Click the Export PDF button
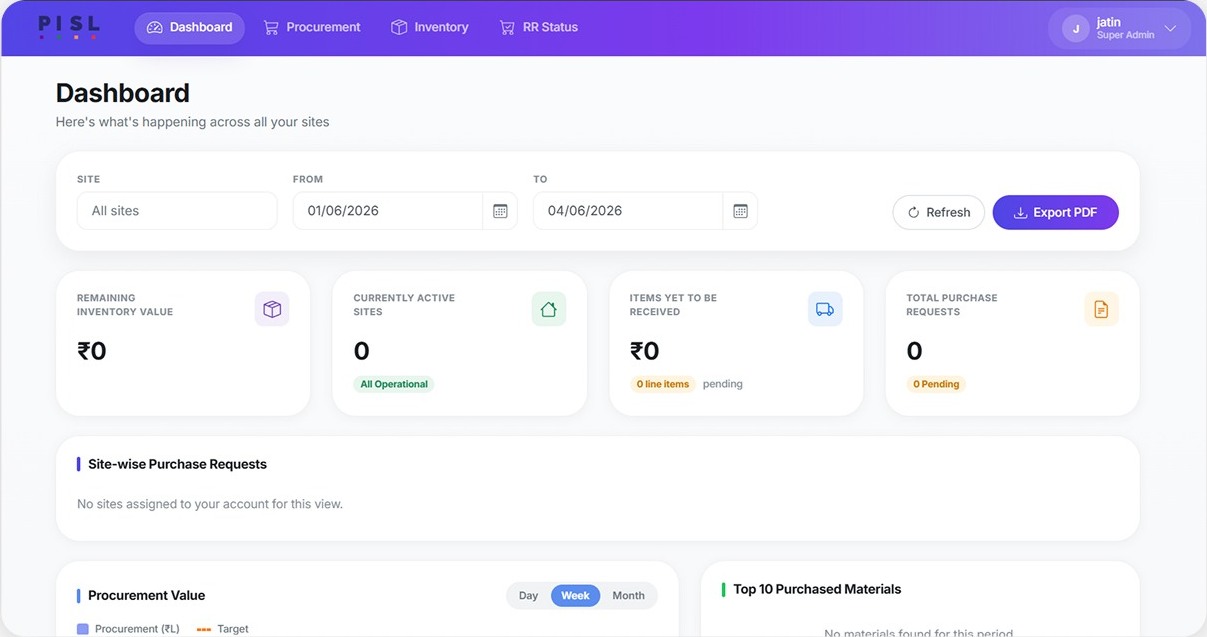 [x=1055, y=212]
